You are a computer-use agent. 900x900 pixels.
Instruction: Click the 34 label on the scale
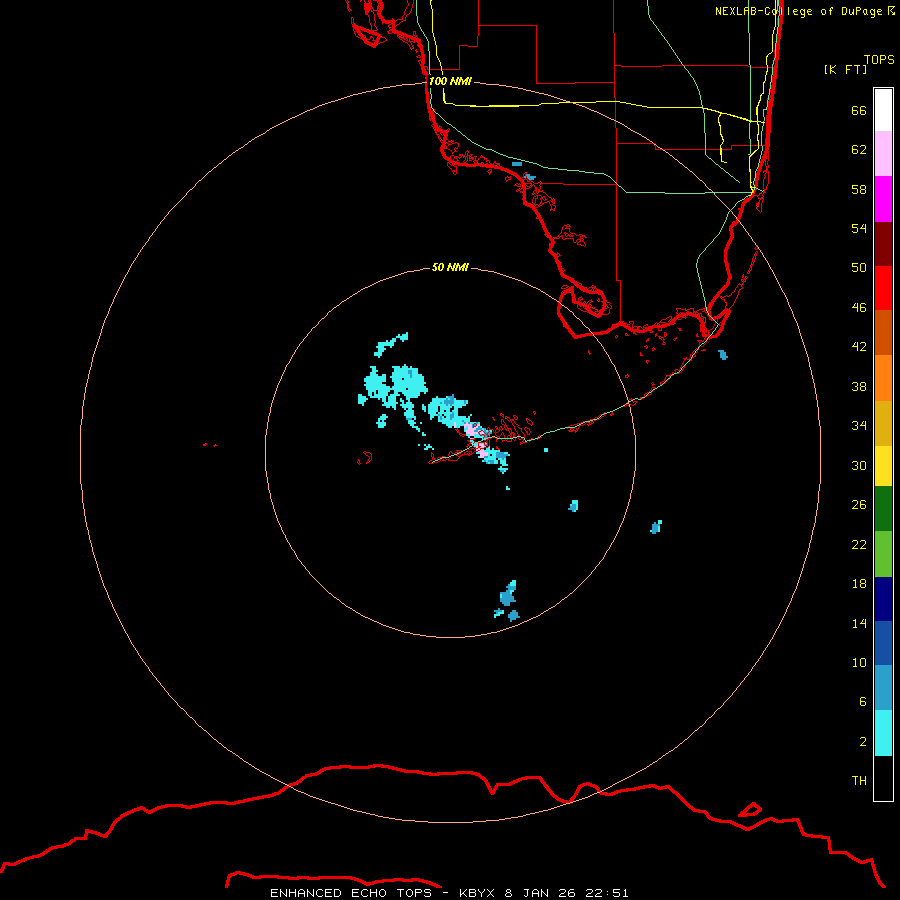point(859,426)
